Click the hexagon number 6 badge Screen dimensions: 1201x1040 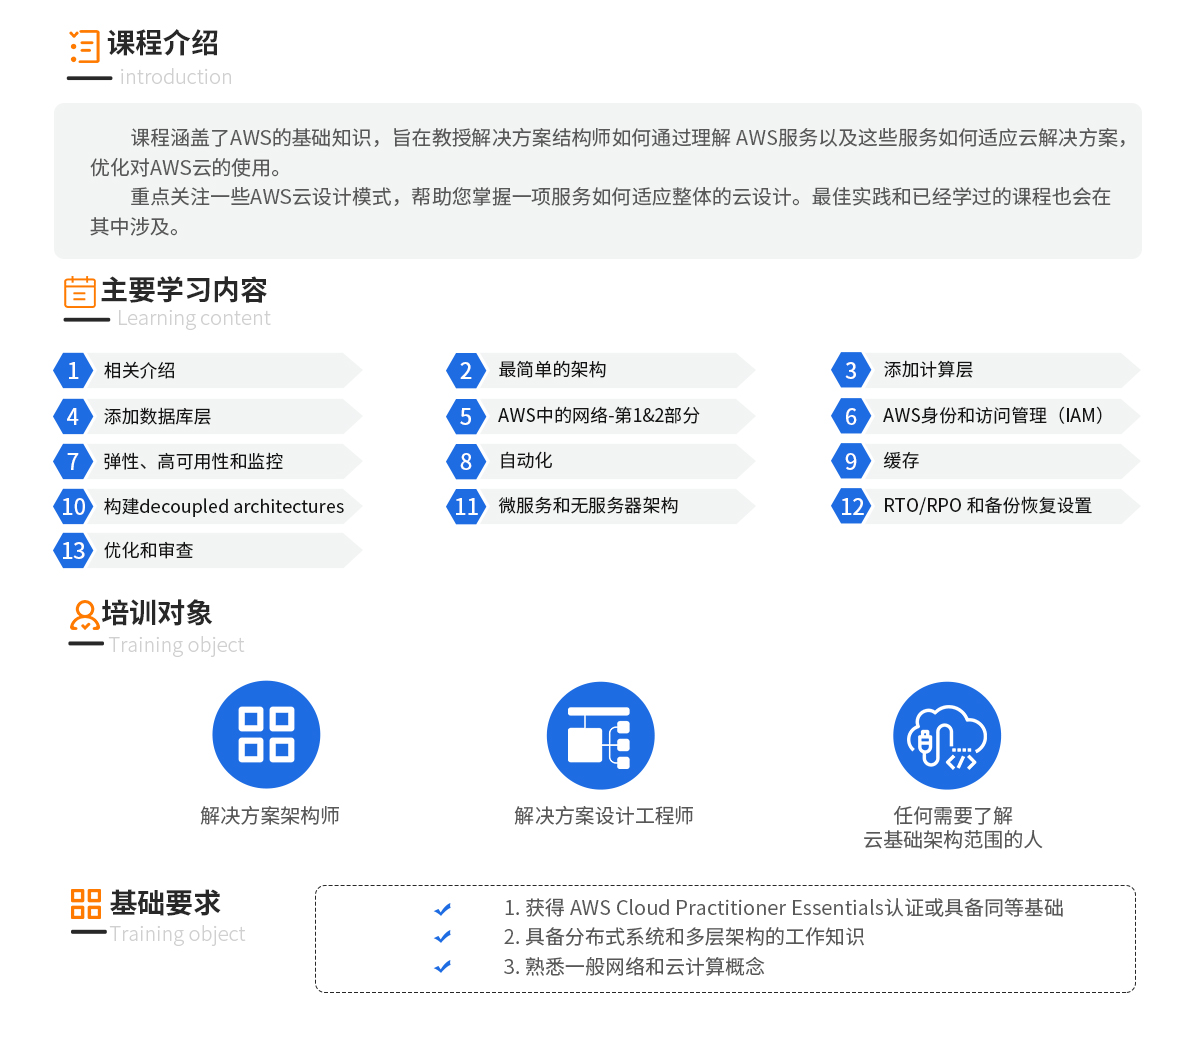coord(851,416)
